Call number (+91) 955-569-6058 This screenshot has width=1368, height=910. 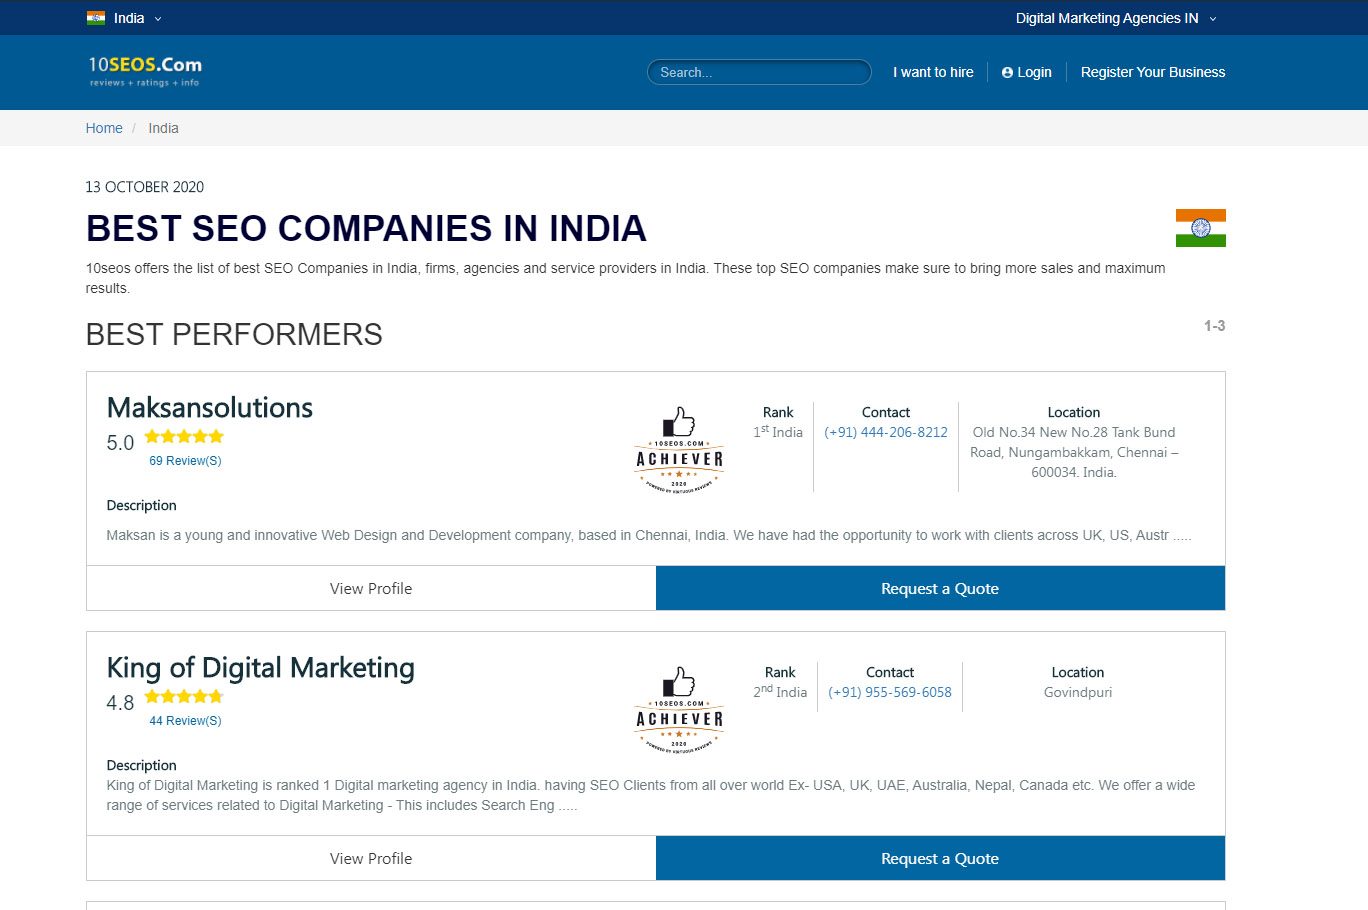[890, 692]
